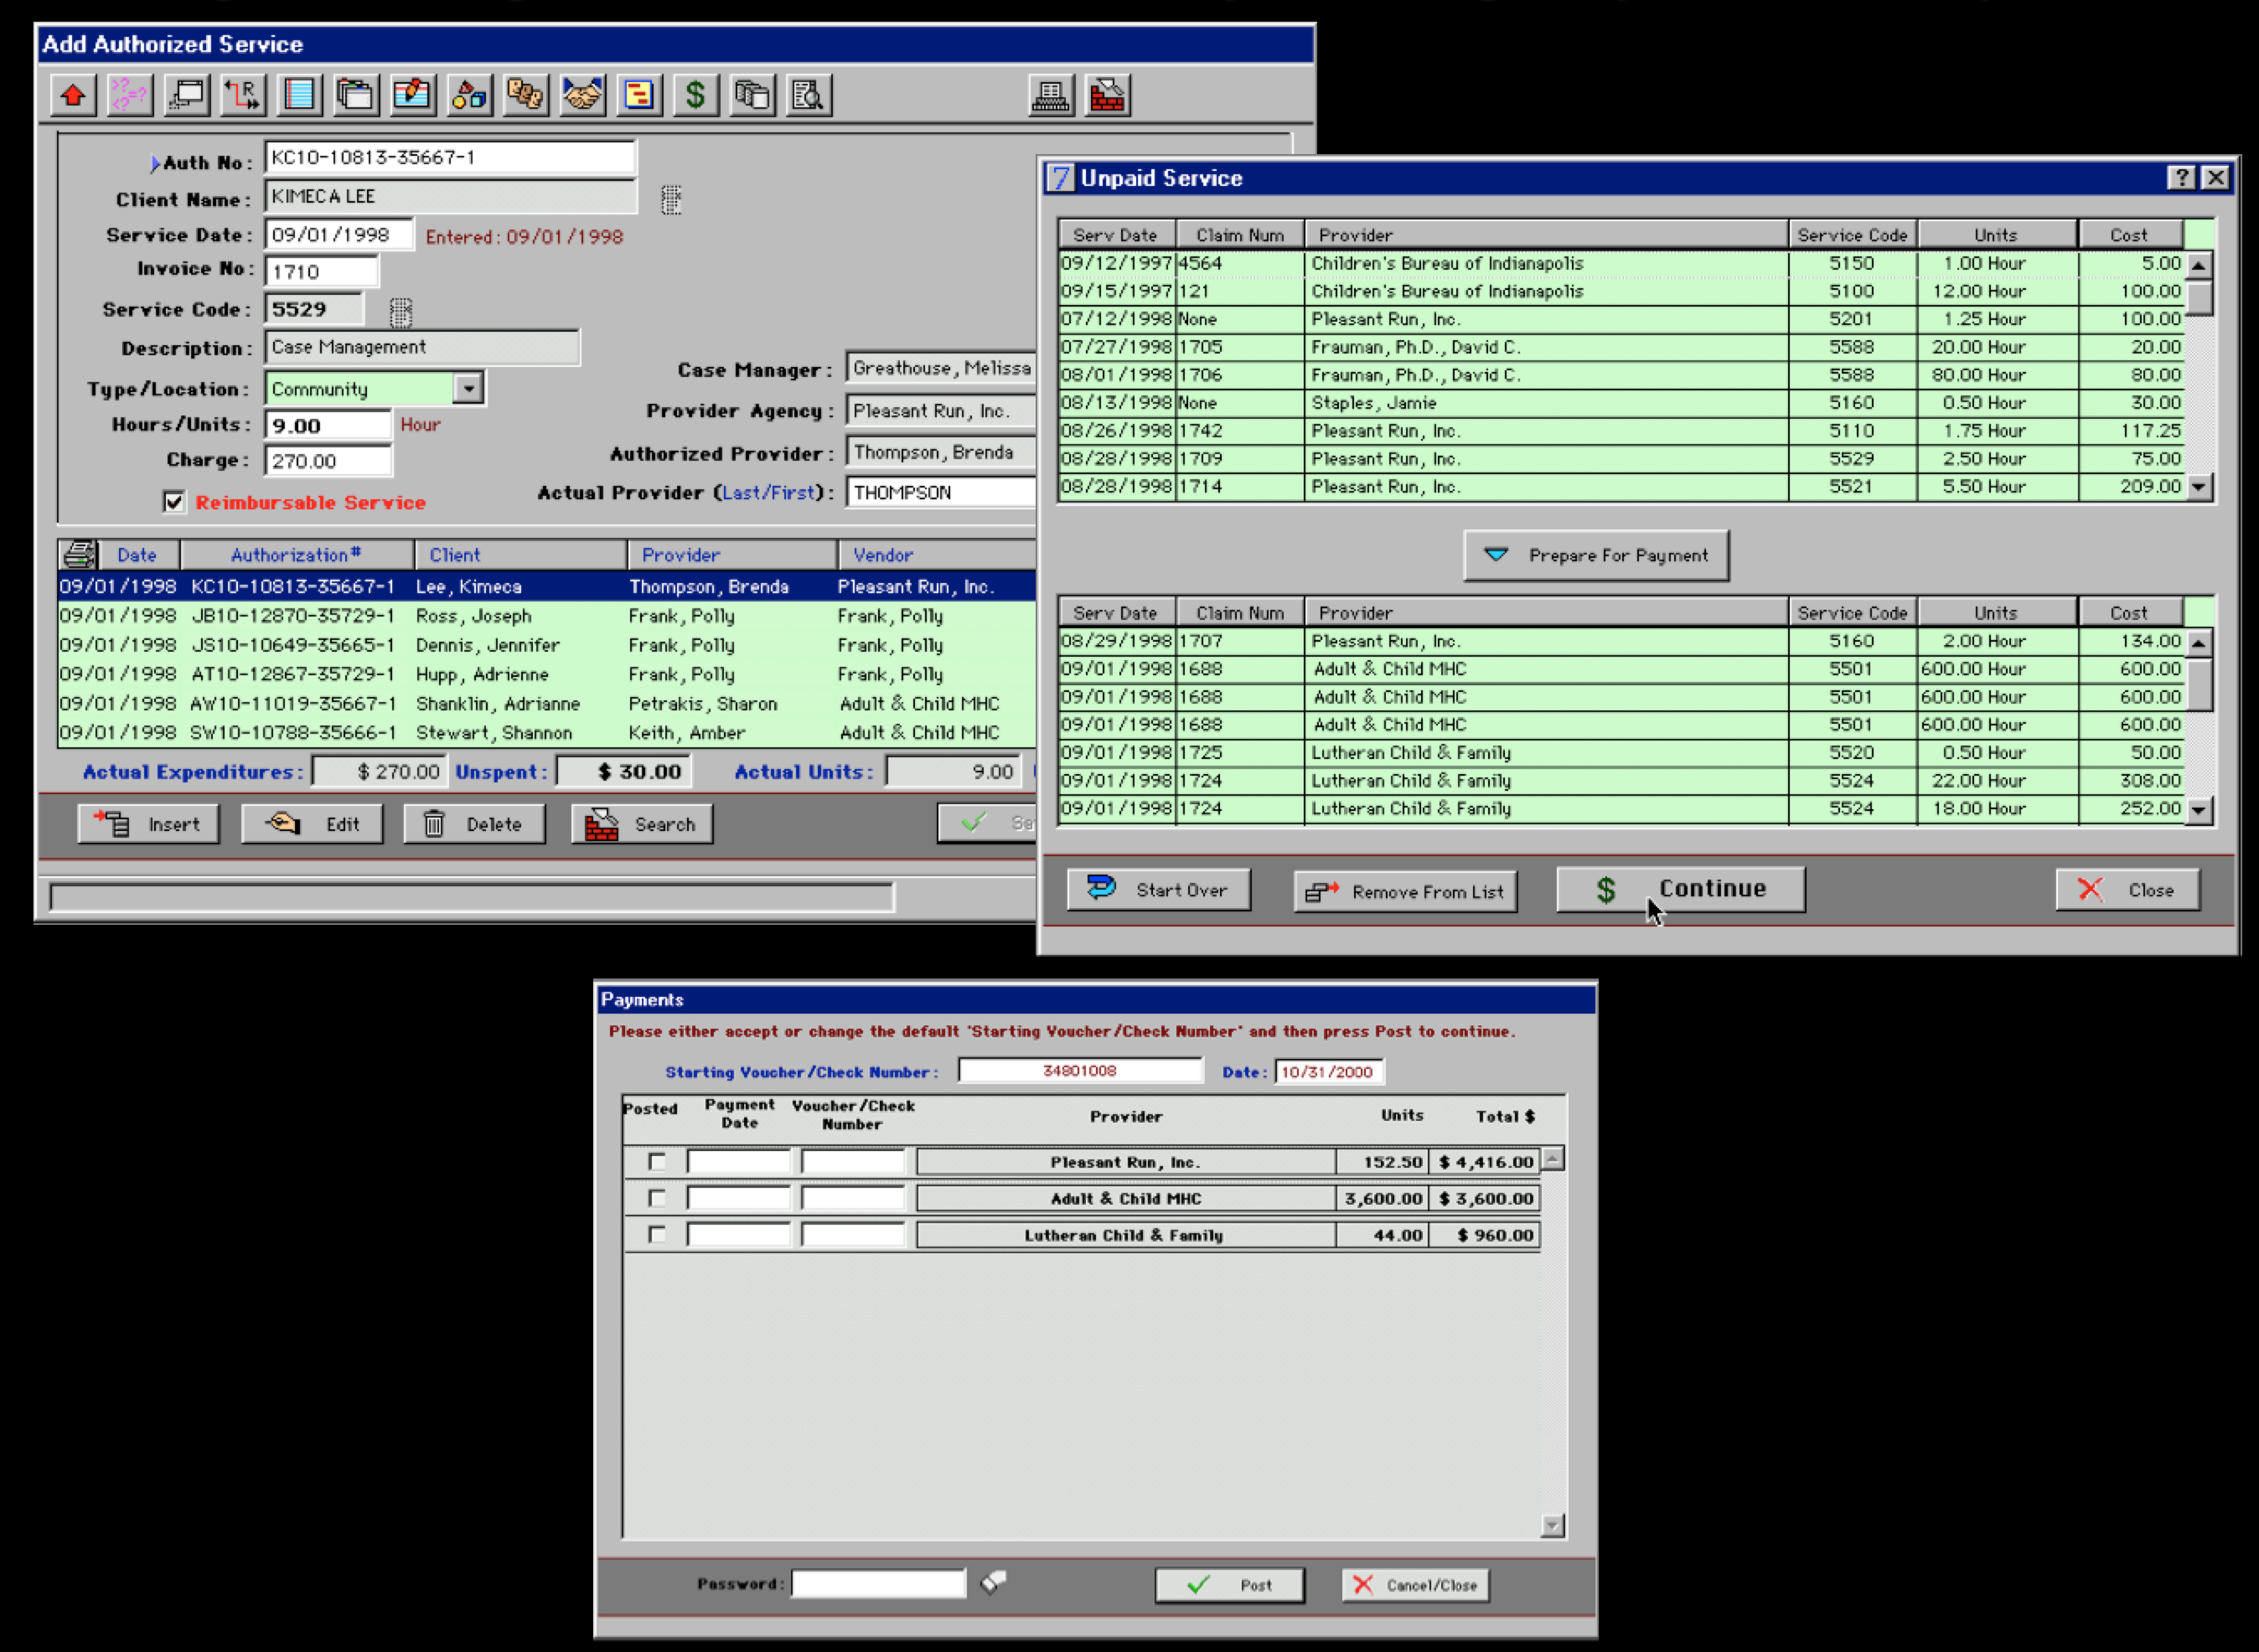
Task: Click Remove From List button
Action: click(1406, 891)
